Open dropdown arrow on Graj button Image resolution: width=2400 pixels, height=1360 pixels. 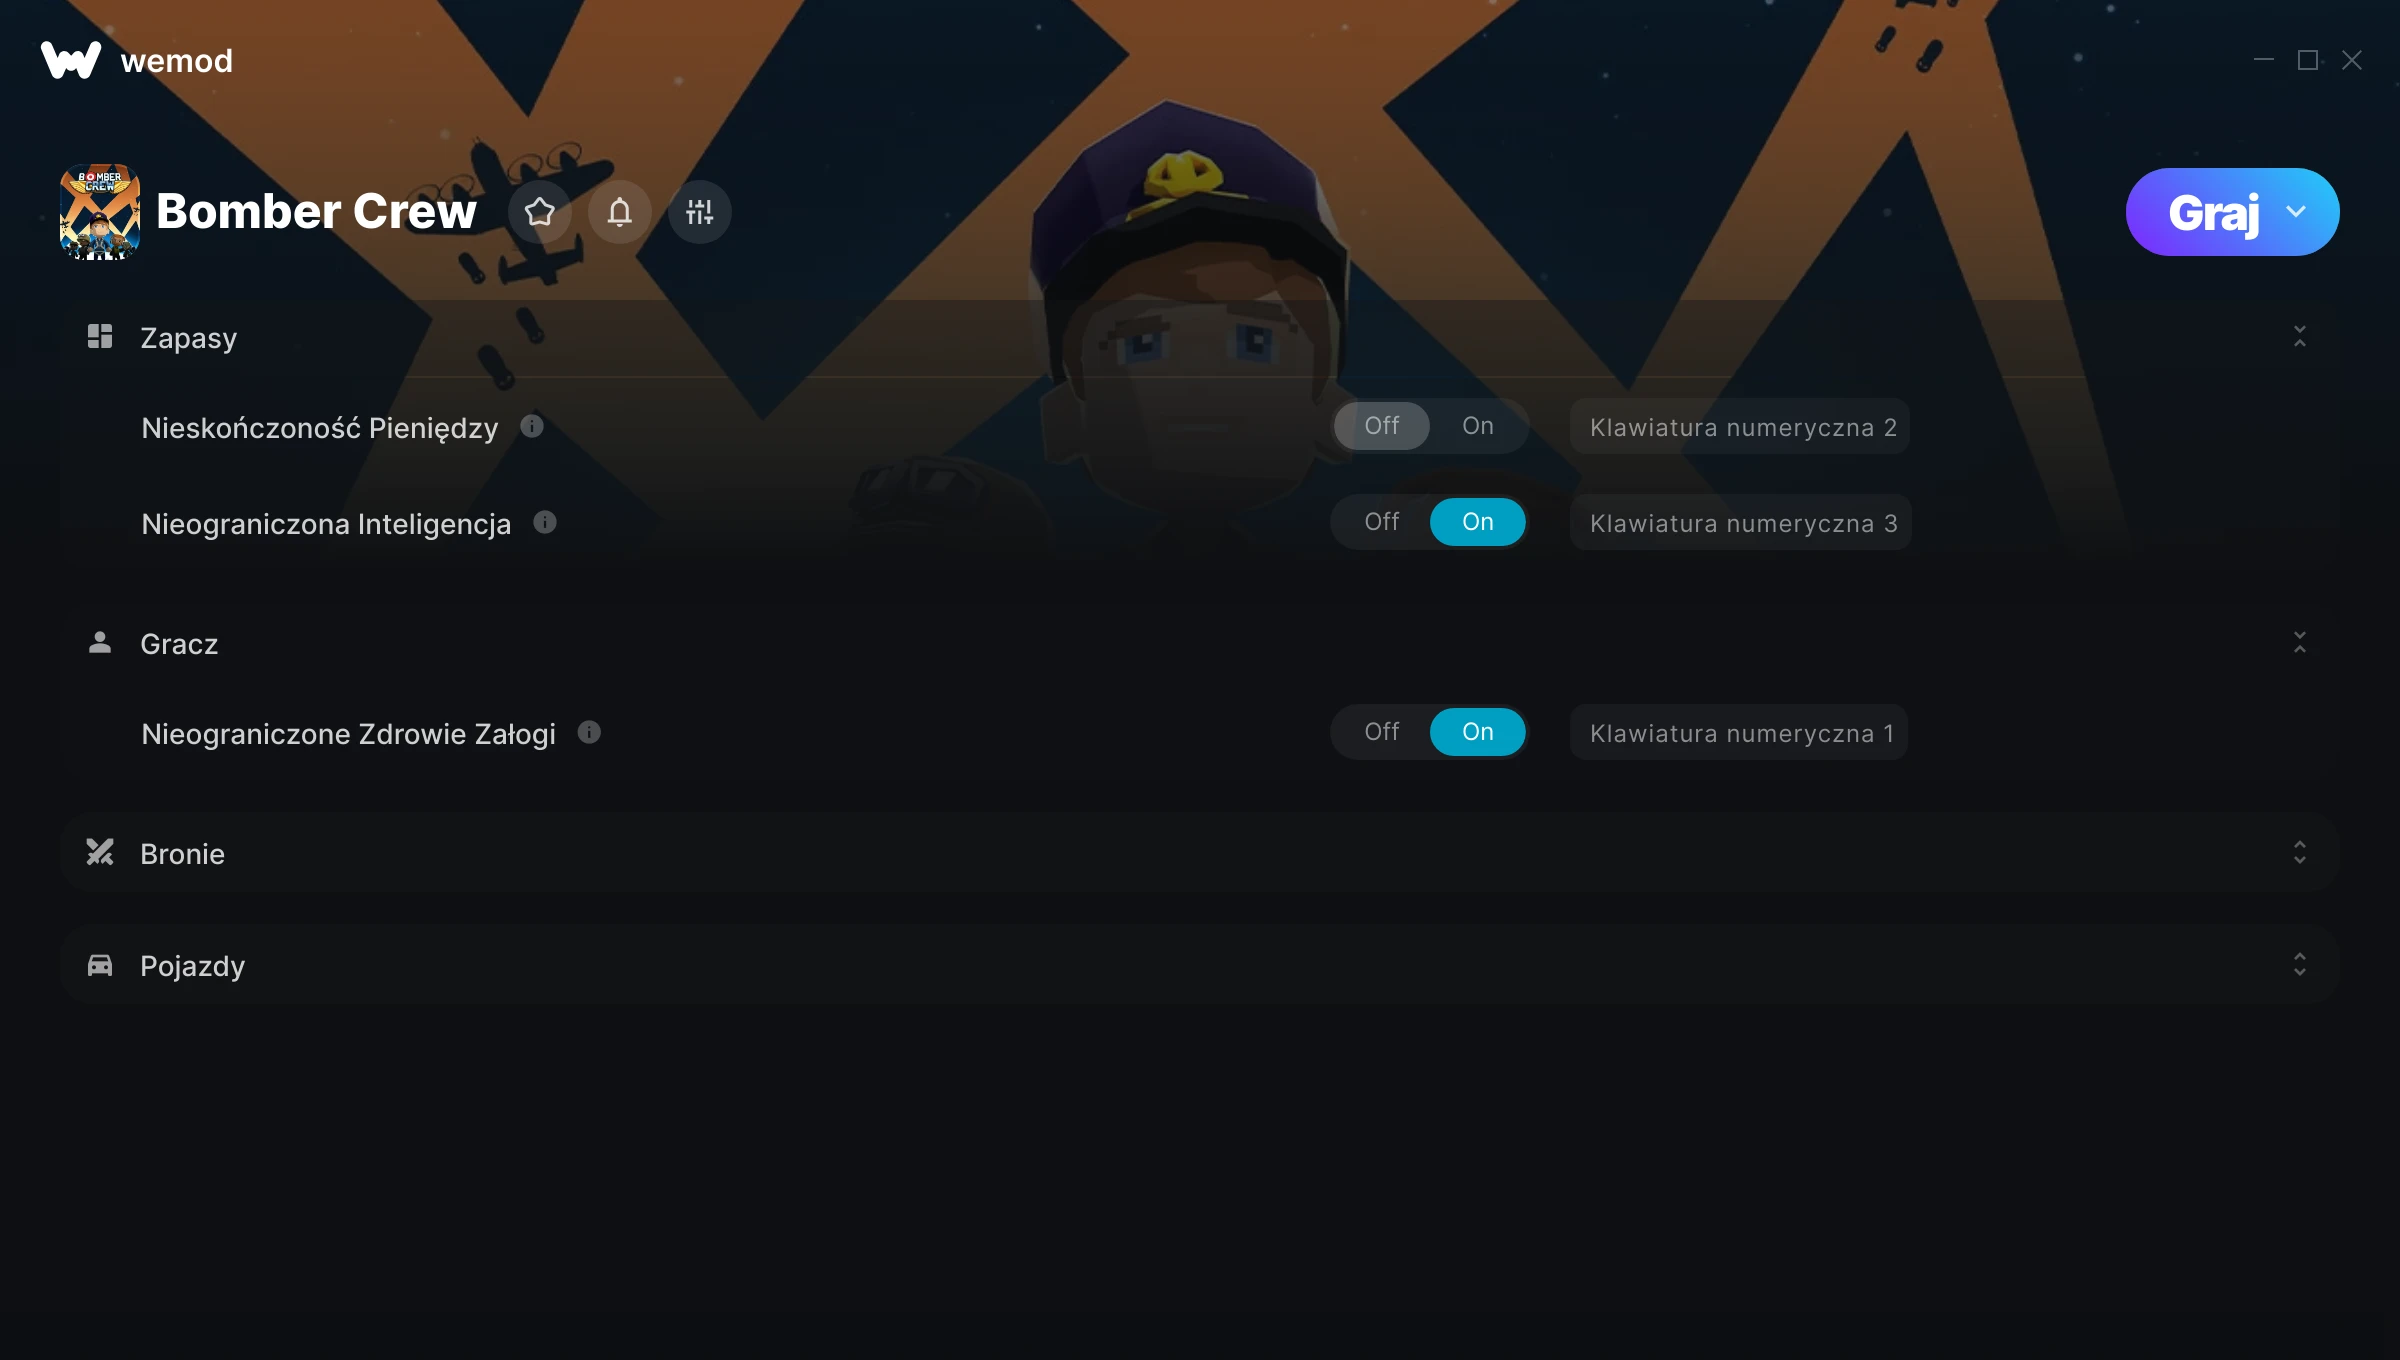pos(2297,212)
